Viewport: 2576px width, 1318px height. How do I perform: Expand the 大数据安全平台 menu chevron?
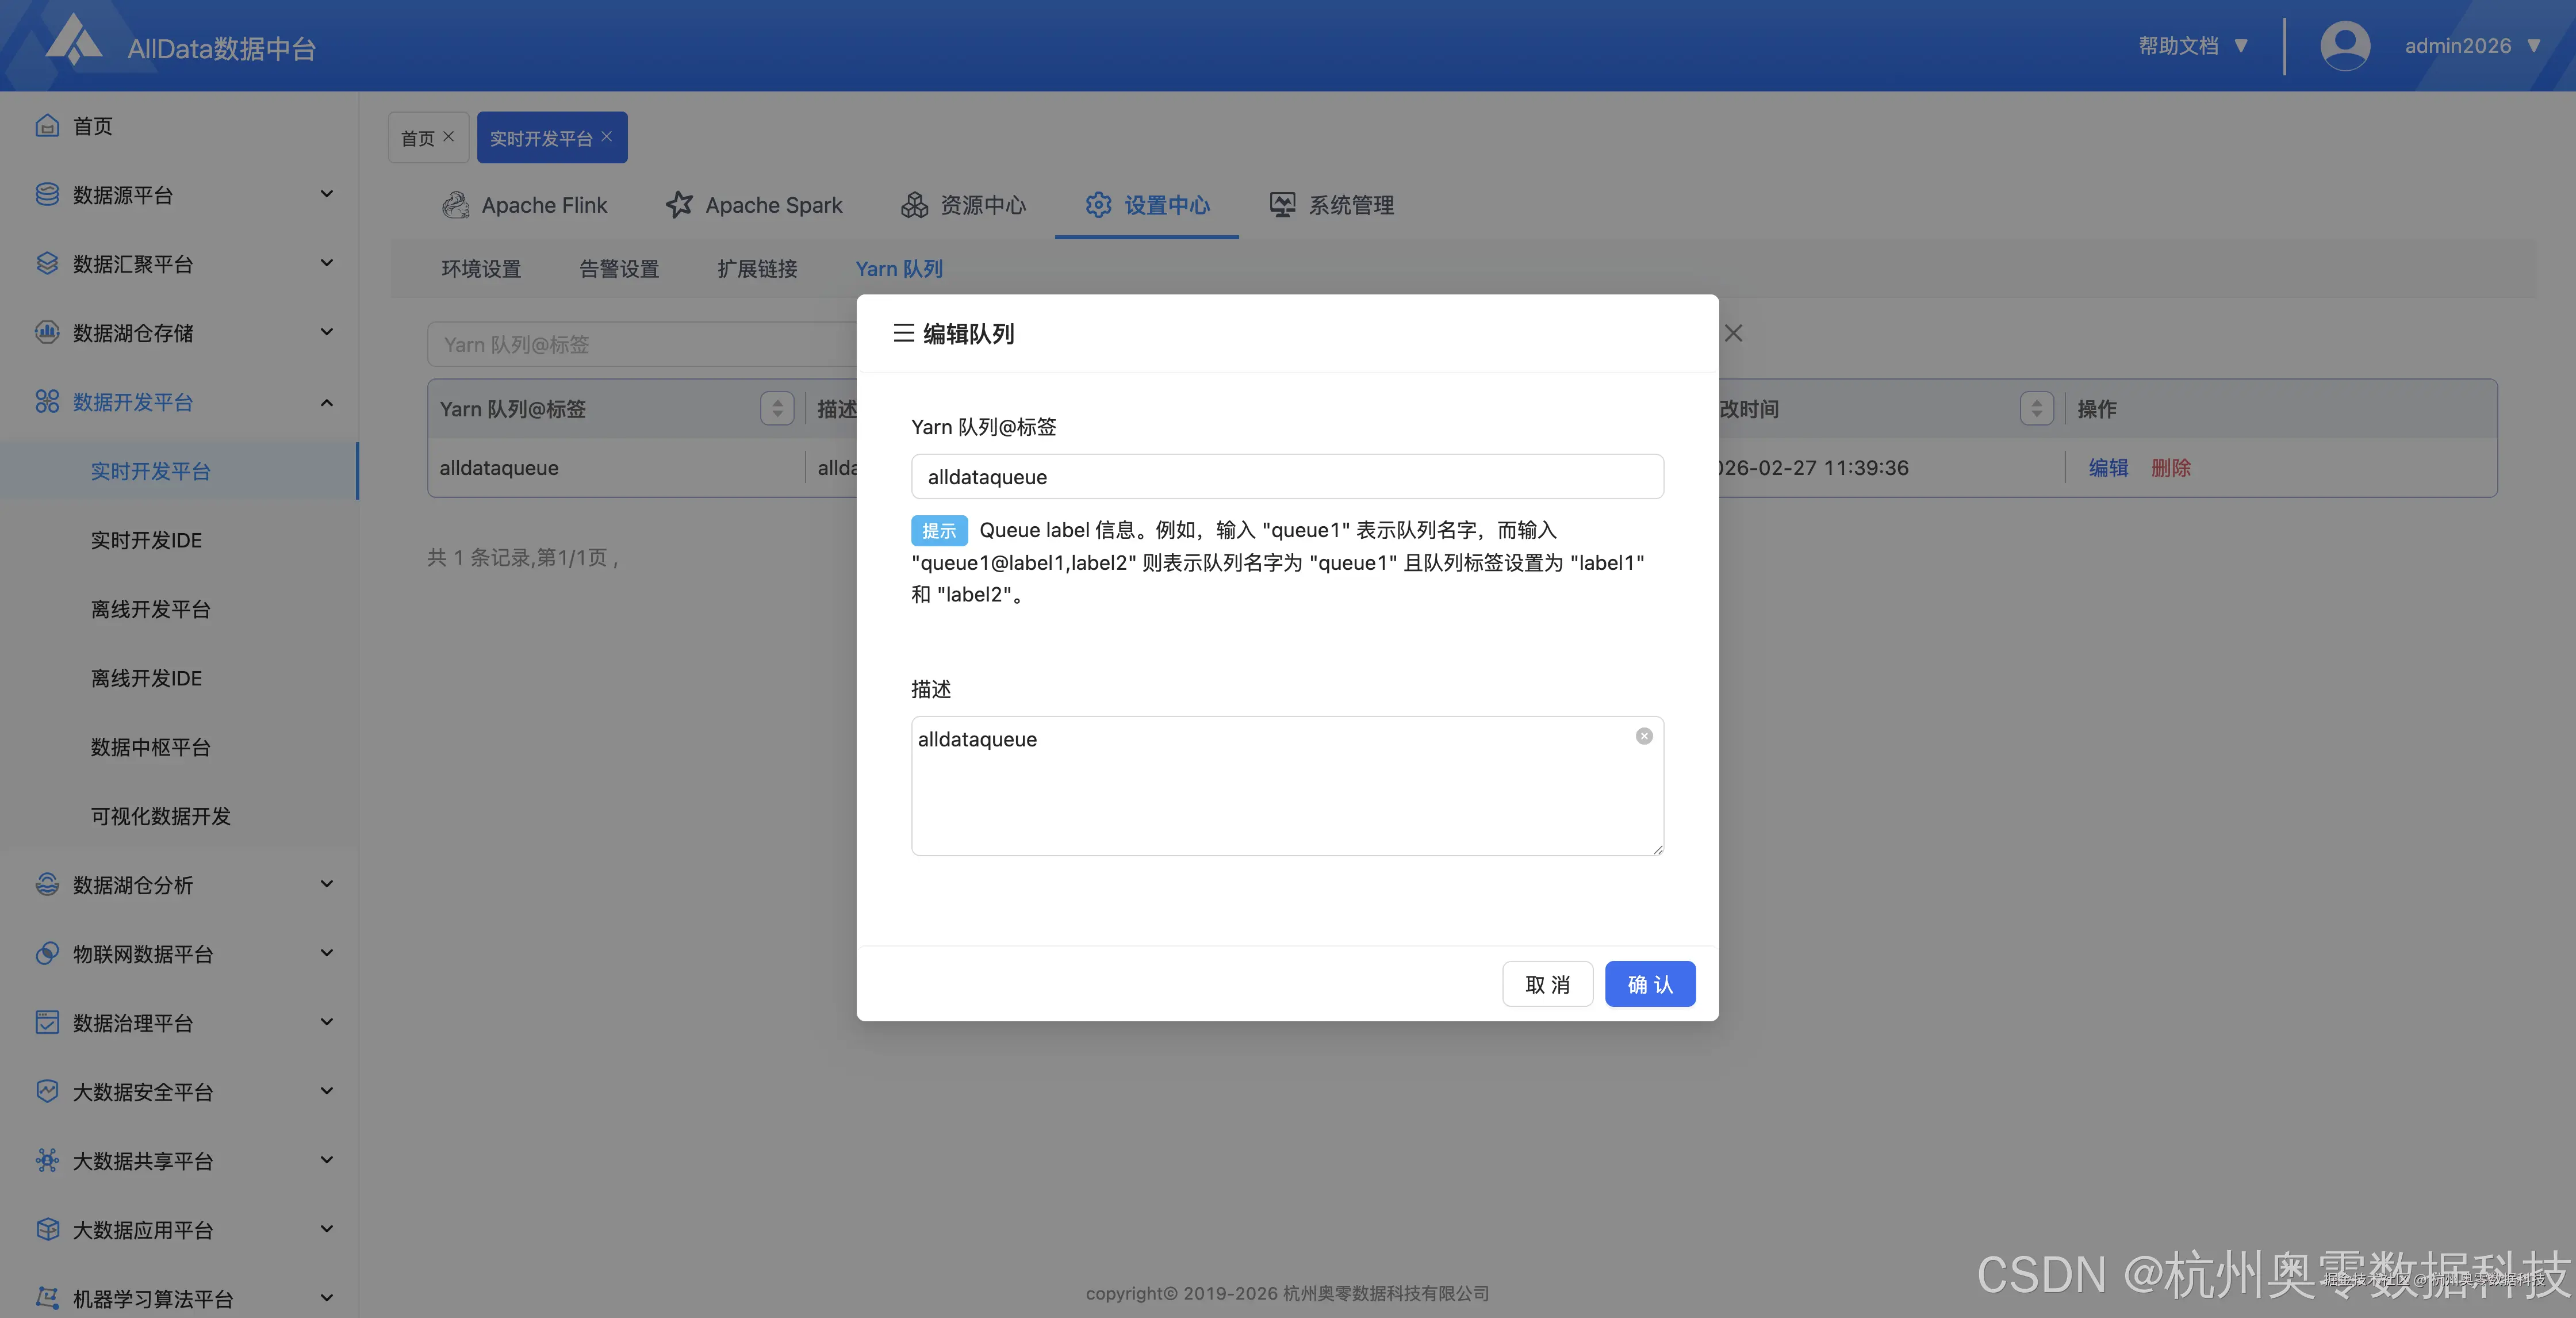[326, 1091]
